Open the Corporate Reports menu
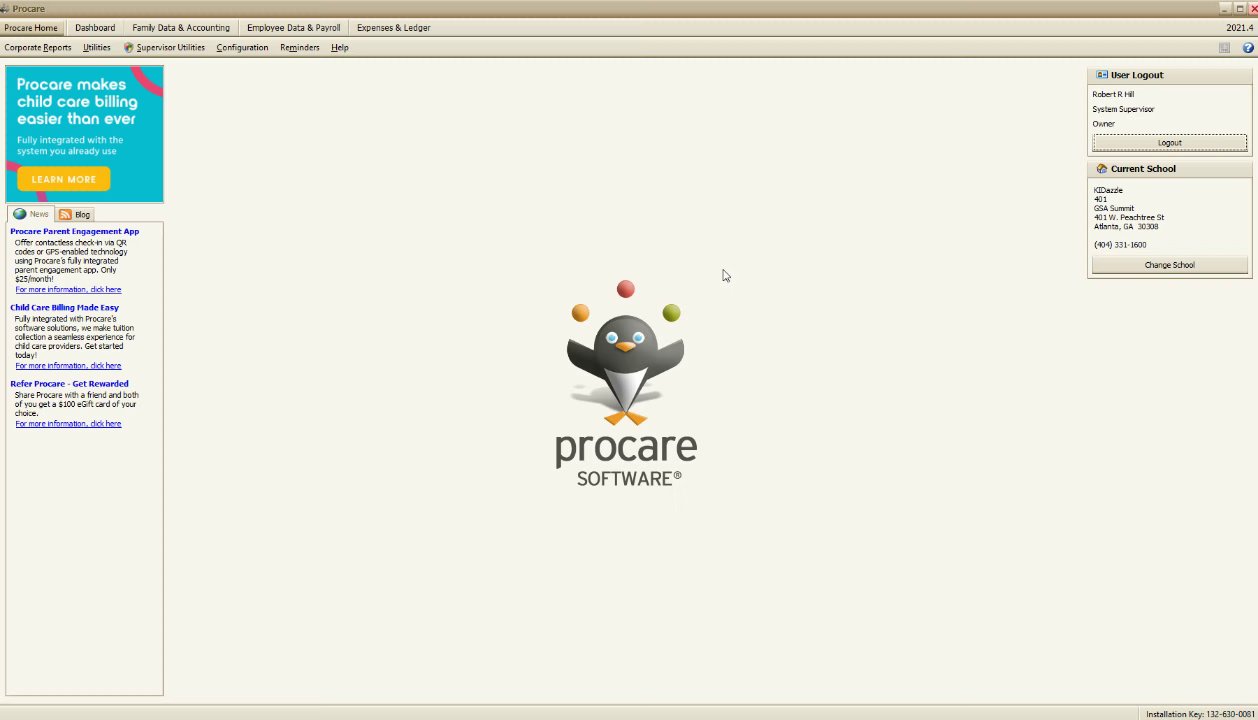 tap(38, 48)
